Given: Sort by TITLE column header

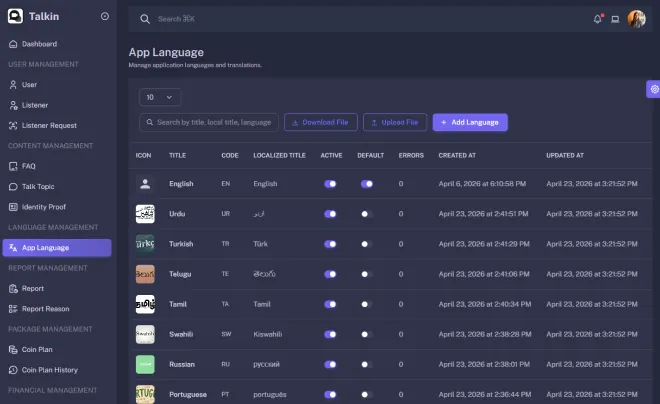Looking at the screenshot, I should click(x=178, y=155).
